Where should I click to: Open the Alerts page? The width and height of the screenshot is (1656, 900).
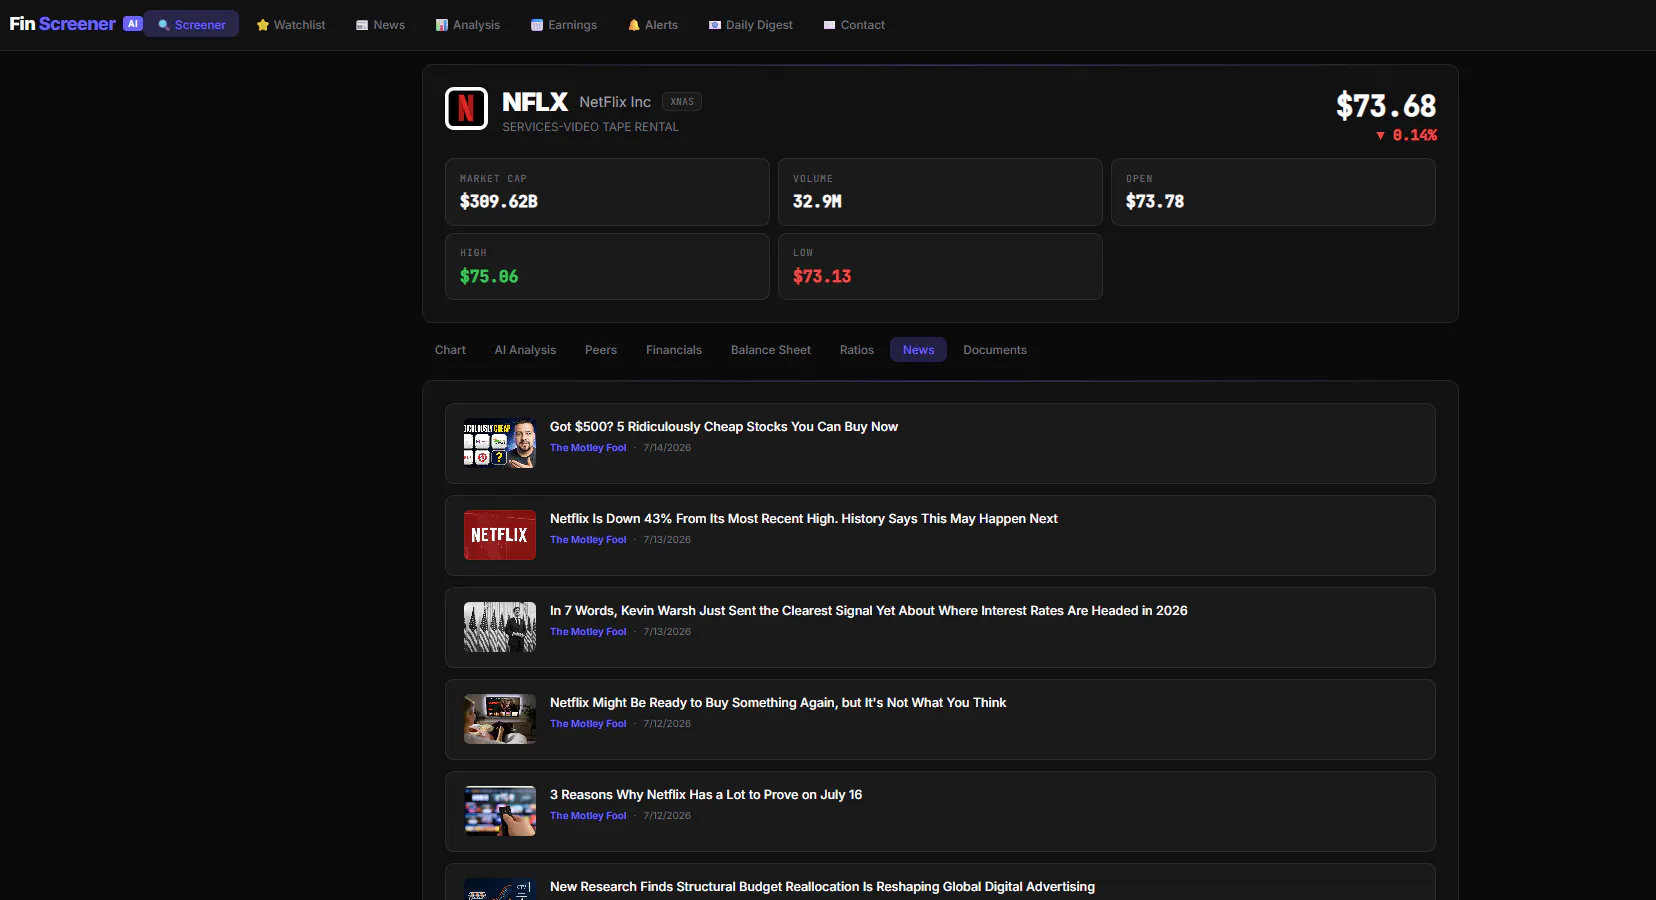653,25
